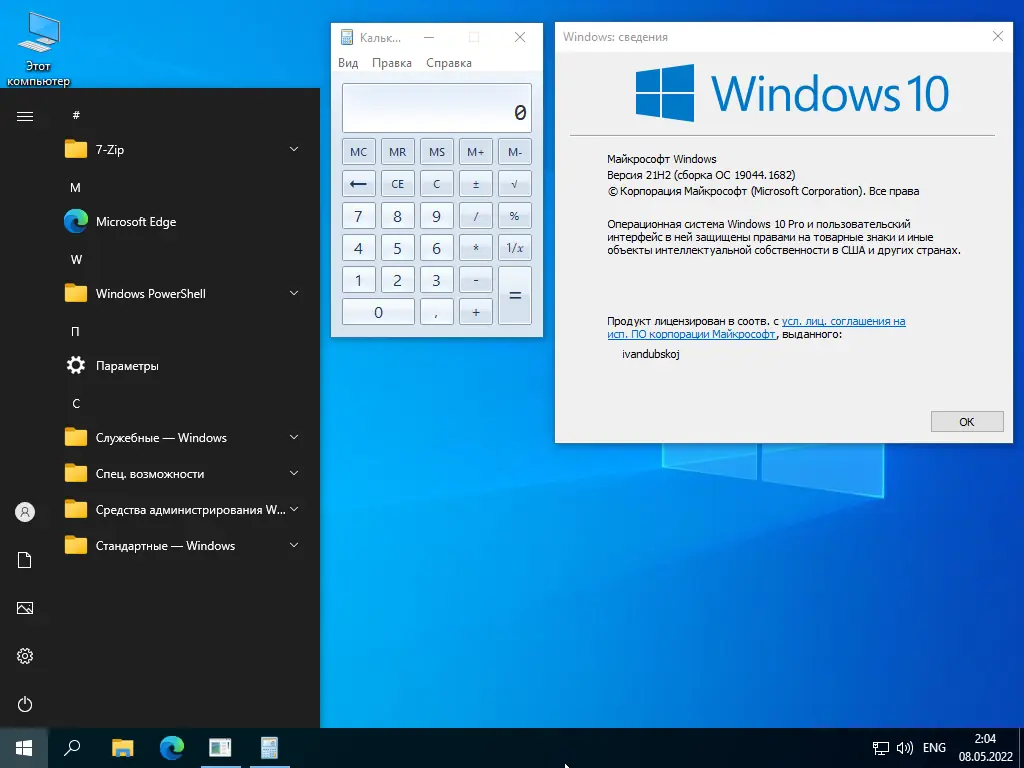Click the volume speaker icon in system tray
This screenshot has width=1024, height=768.
(x=904, y=747)
